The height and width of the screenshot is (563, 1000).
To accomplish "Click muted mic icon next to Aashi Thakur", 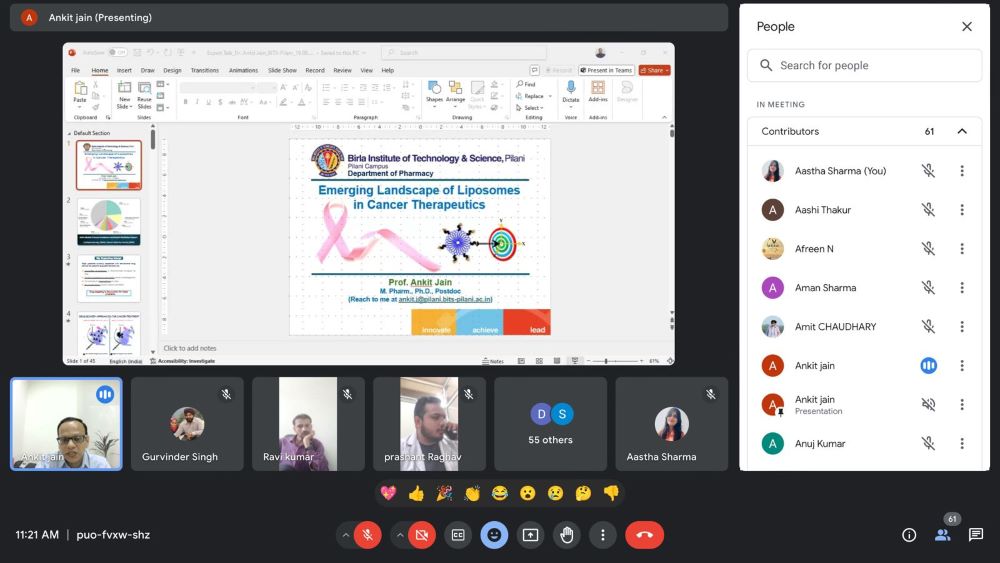I will click(x=929, y=210).
